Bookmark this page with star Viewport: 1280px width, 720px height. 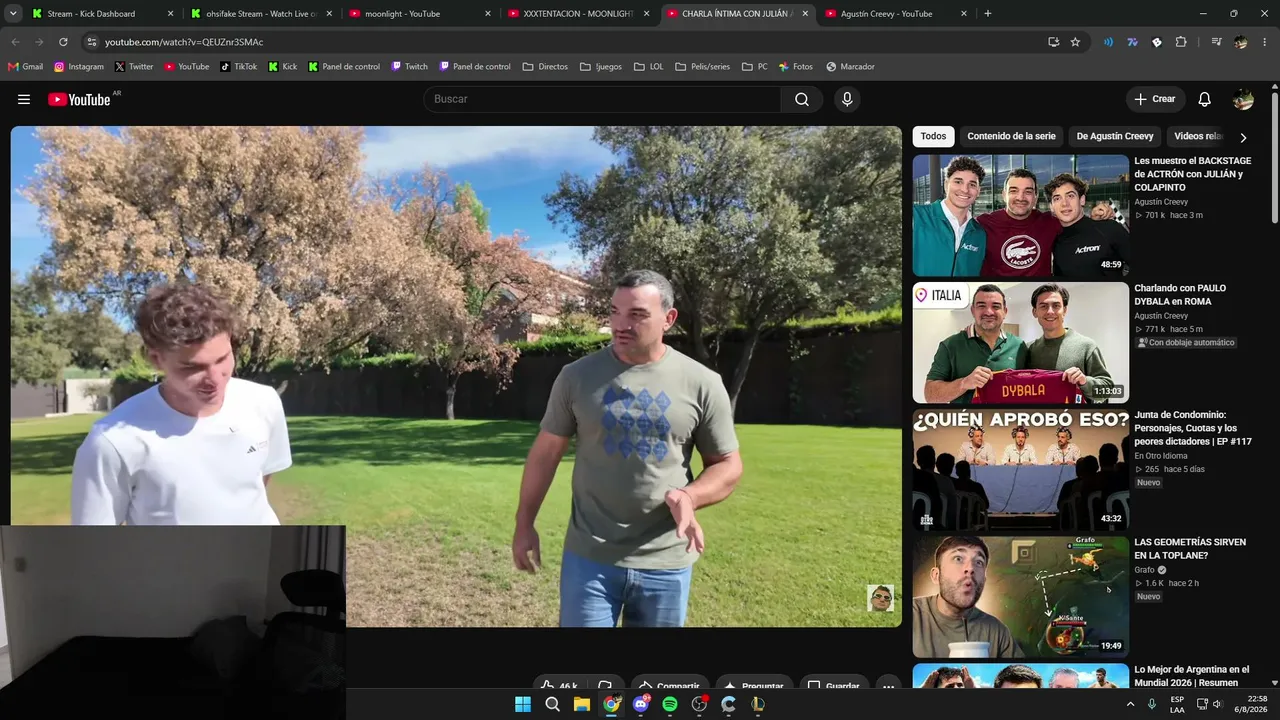(x=1075, y=42)
